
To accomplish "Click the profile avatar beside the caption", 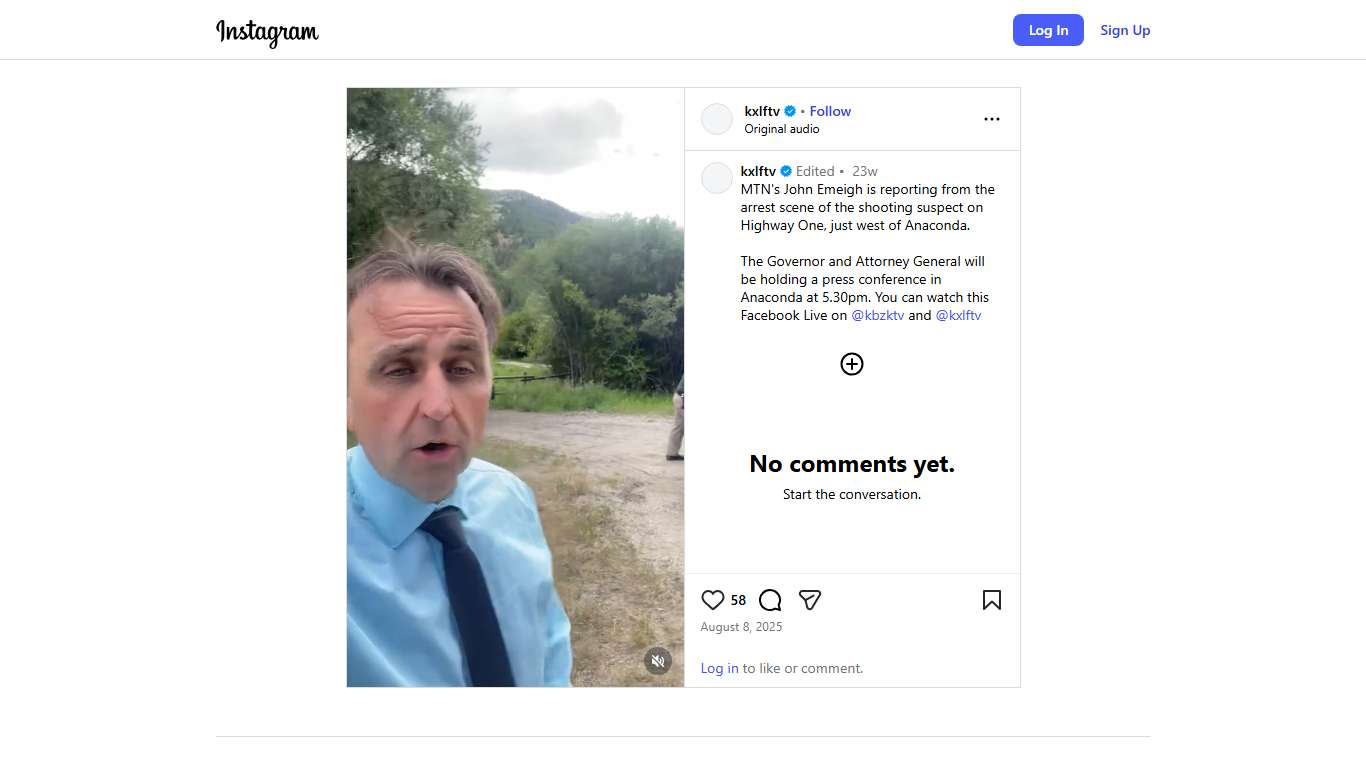I will click(717, 178).
